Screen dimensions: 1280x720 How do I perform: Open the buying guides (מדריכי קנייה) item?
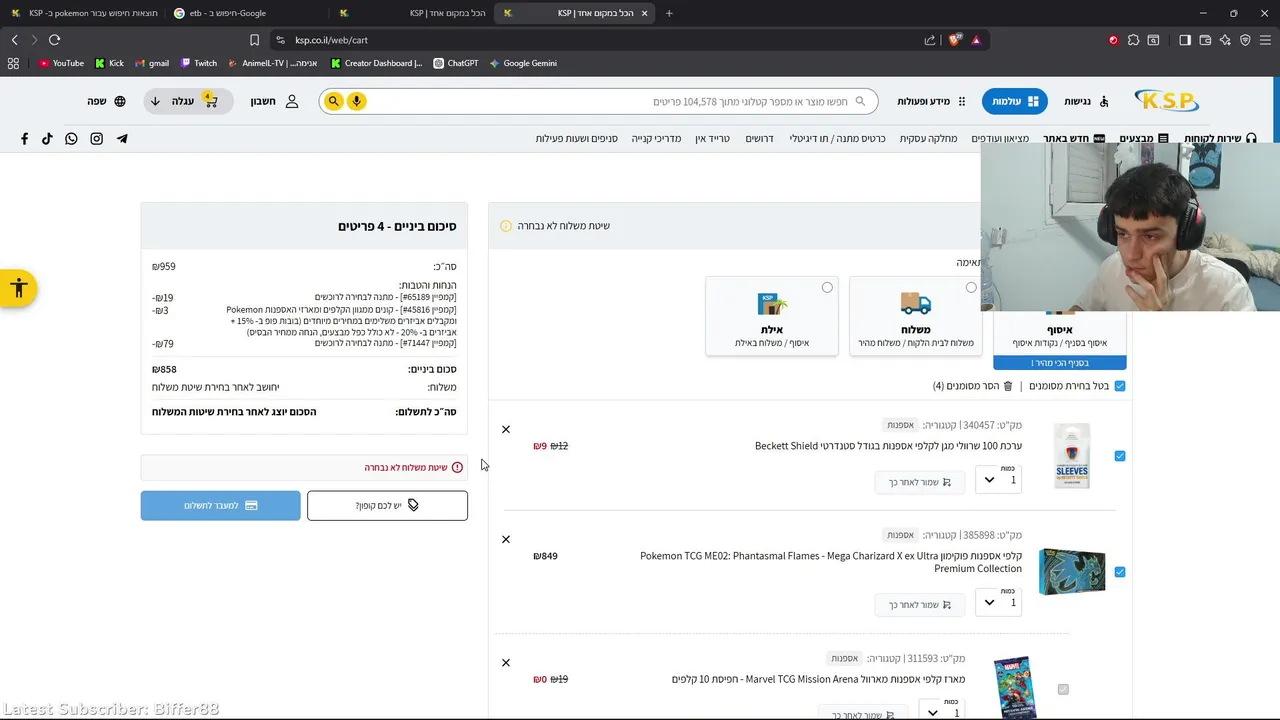pyautogui.click(x=656, y=139)
